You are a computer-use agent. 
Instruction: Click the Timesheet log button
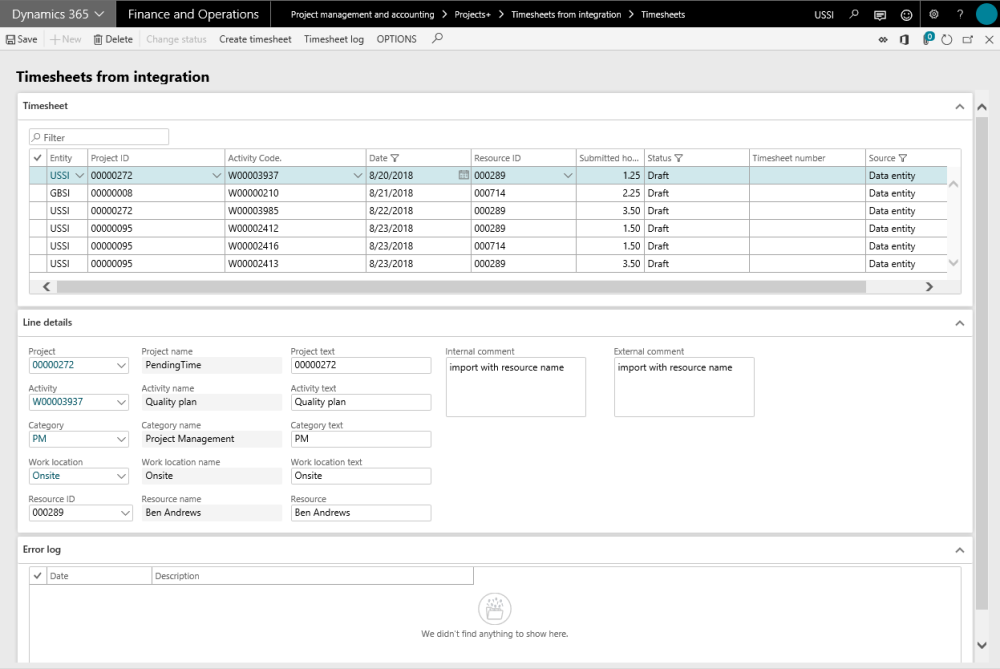click(x=334, y=40)
